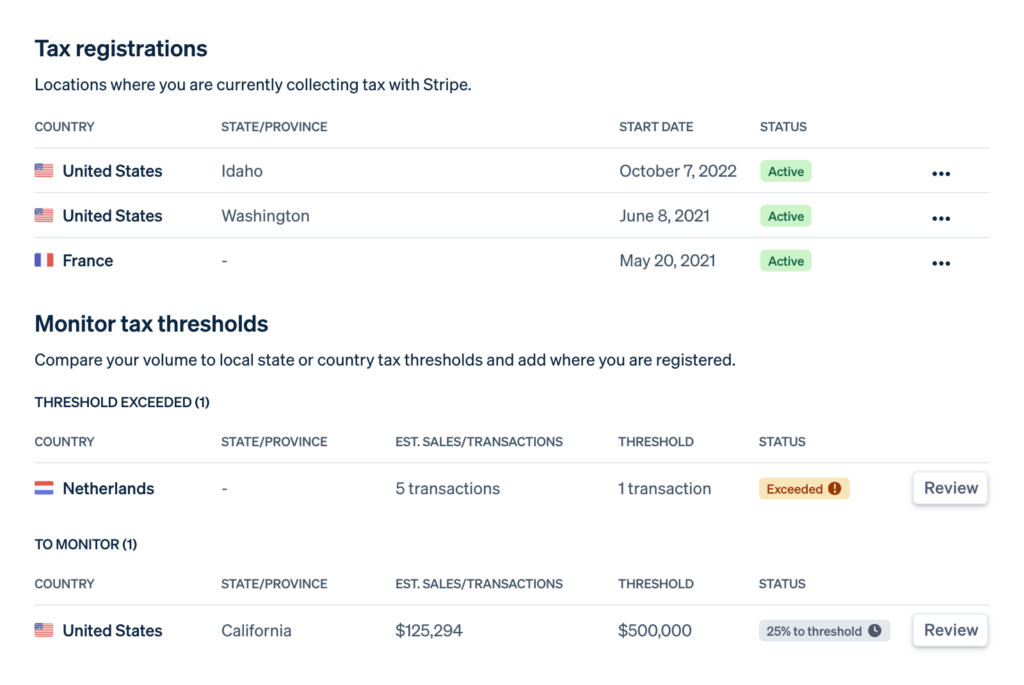Image resolution: width=1024 pixels, height=685 pixels.
Task: Review the California monitored threshold
Action: click(949, 630)
